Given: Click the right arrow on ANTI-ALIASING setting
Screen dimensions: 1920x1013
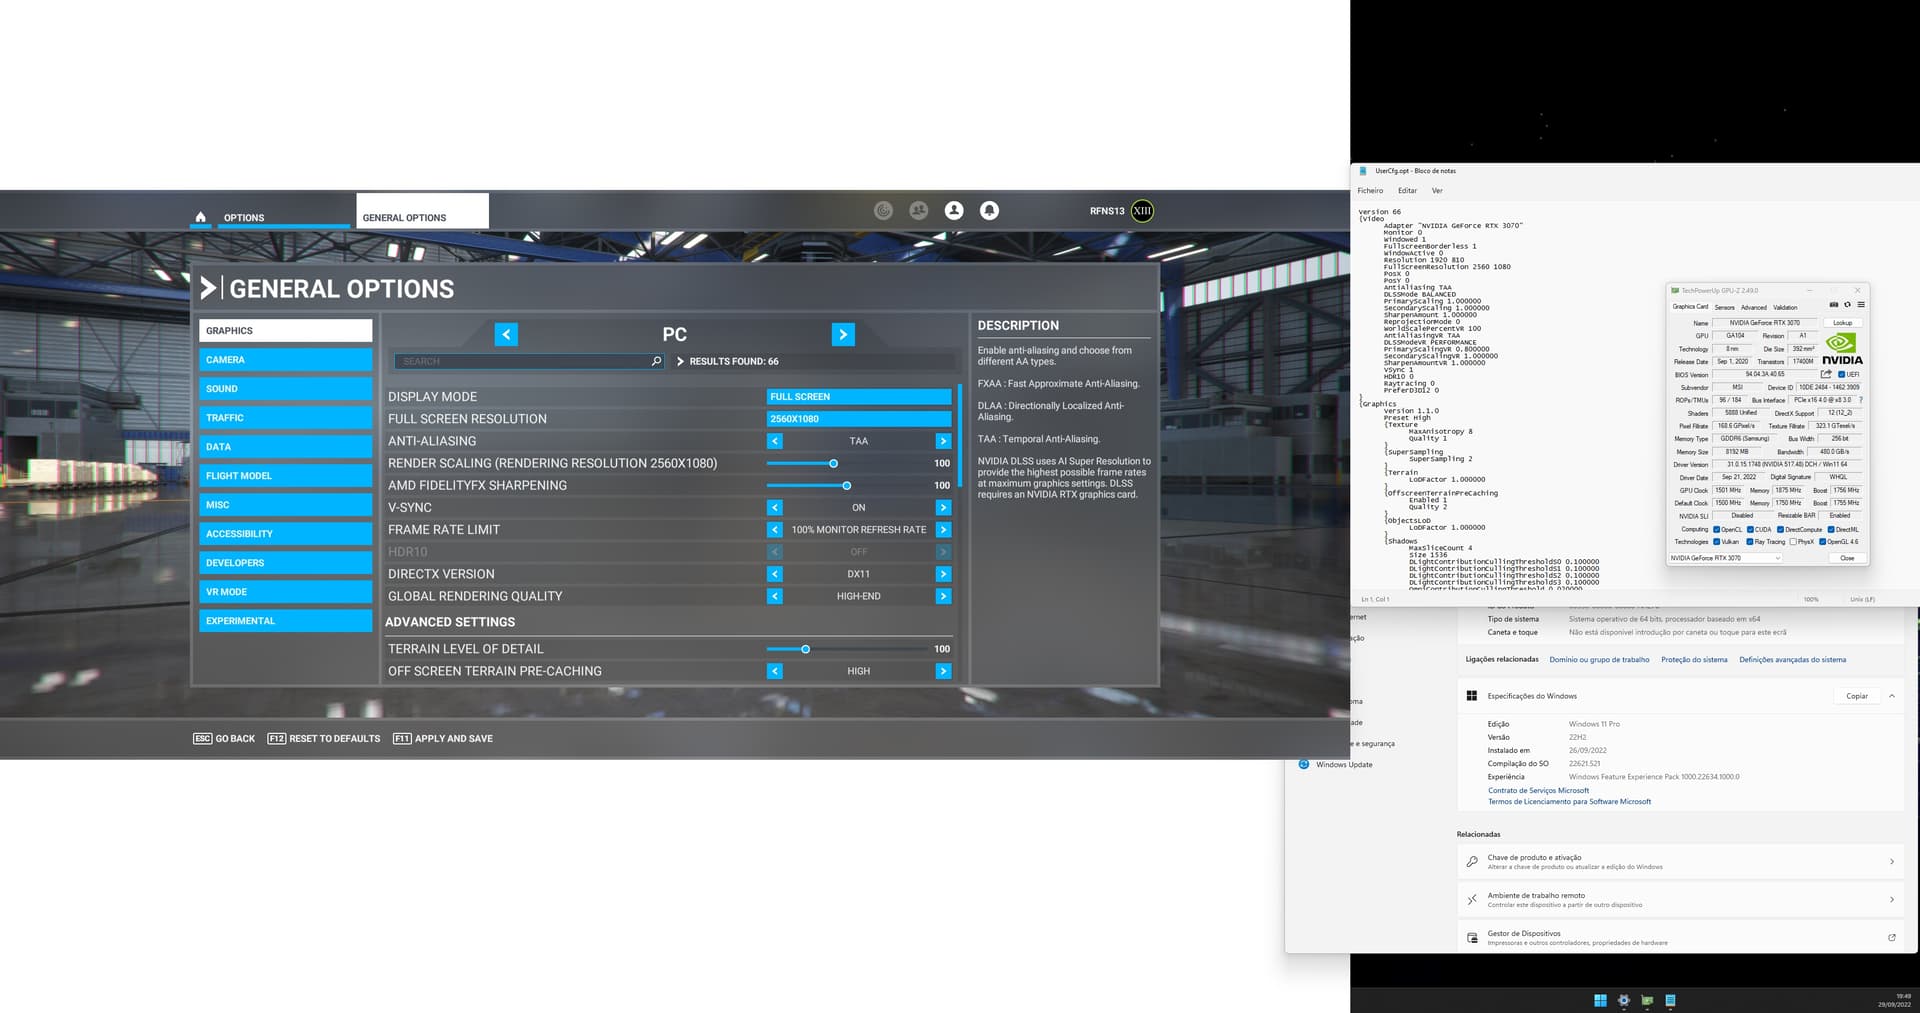Looking at the screenshot, I should click(x=942, y=440).
